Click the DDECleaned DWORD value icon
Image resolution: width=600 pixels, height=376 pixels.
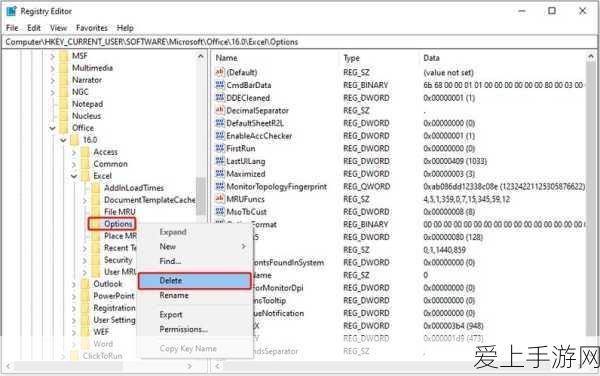pos(220,97)
